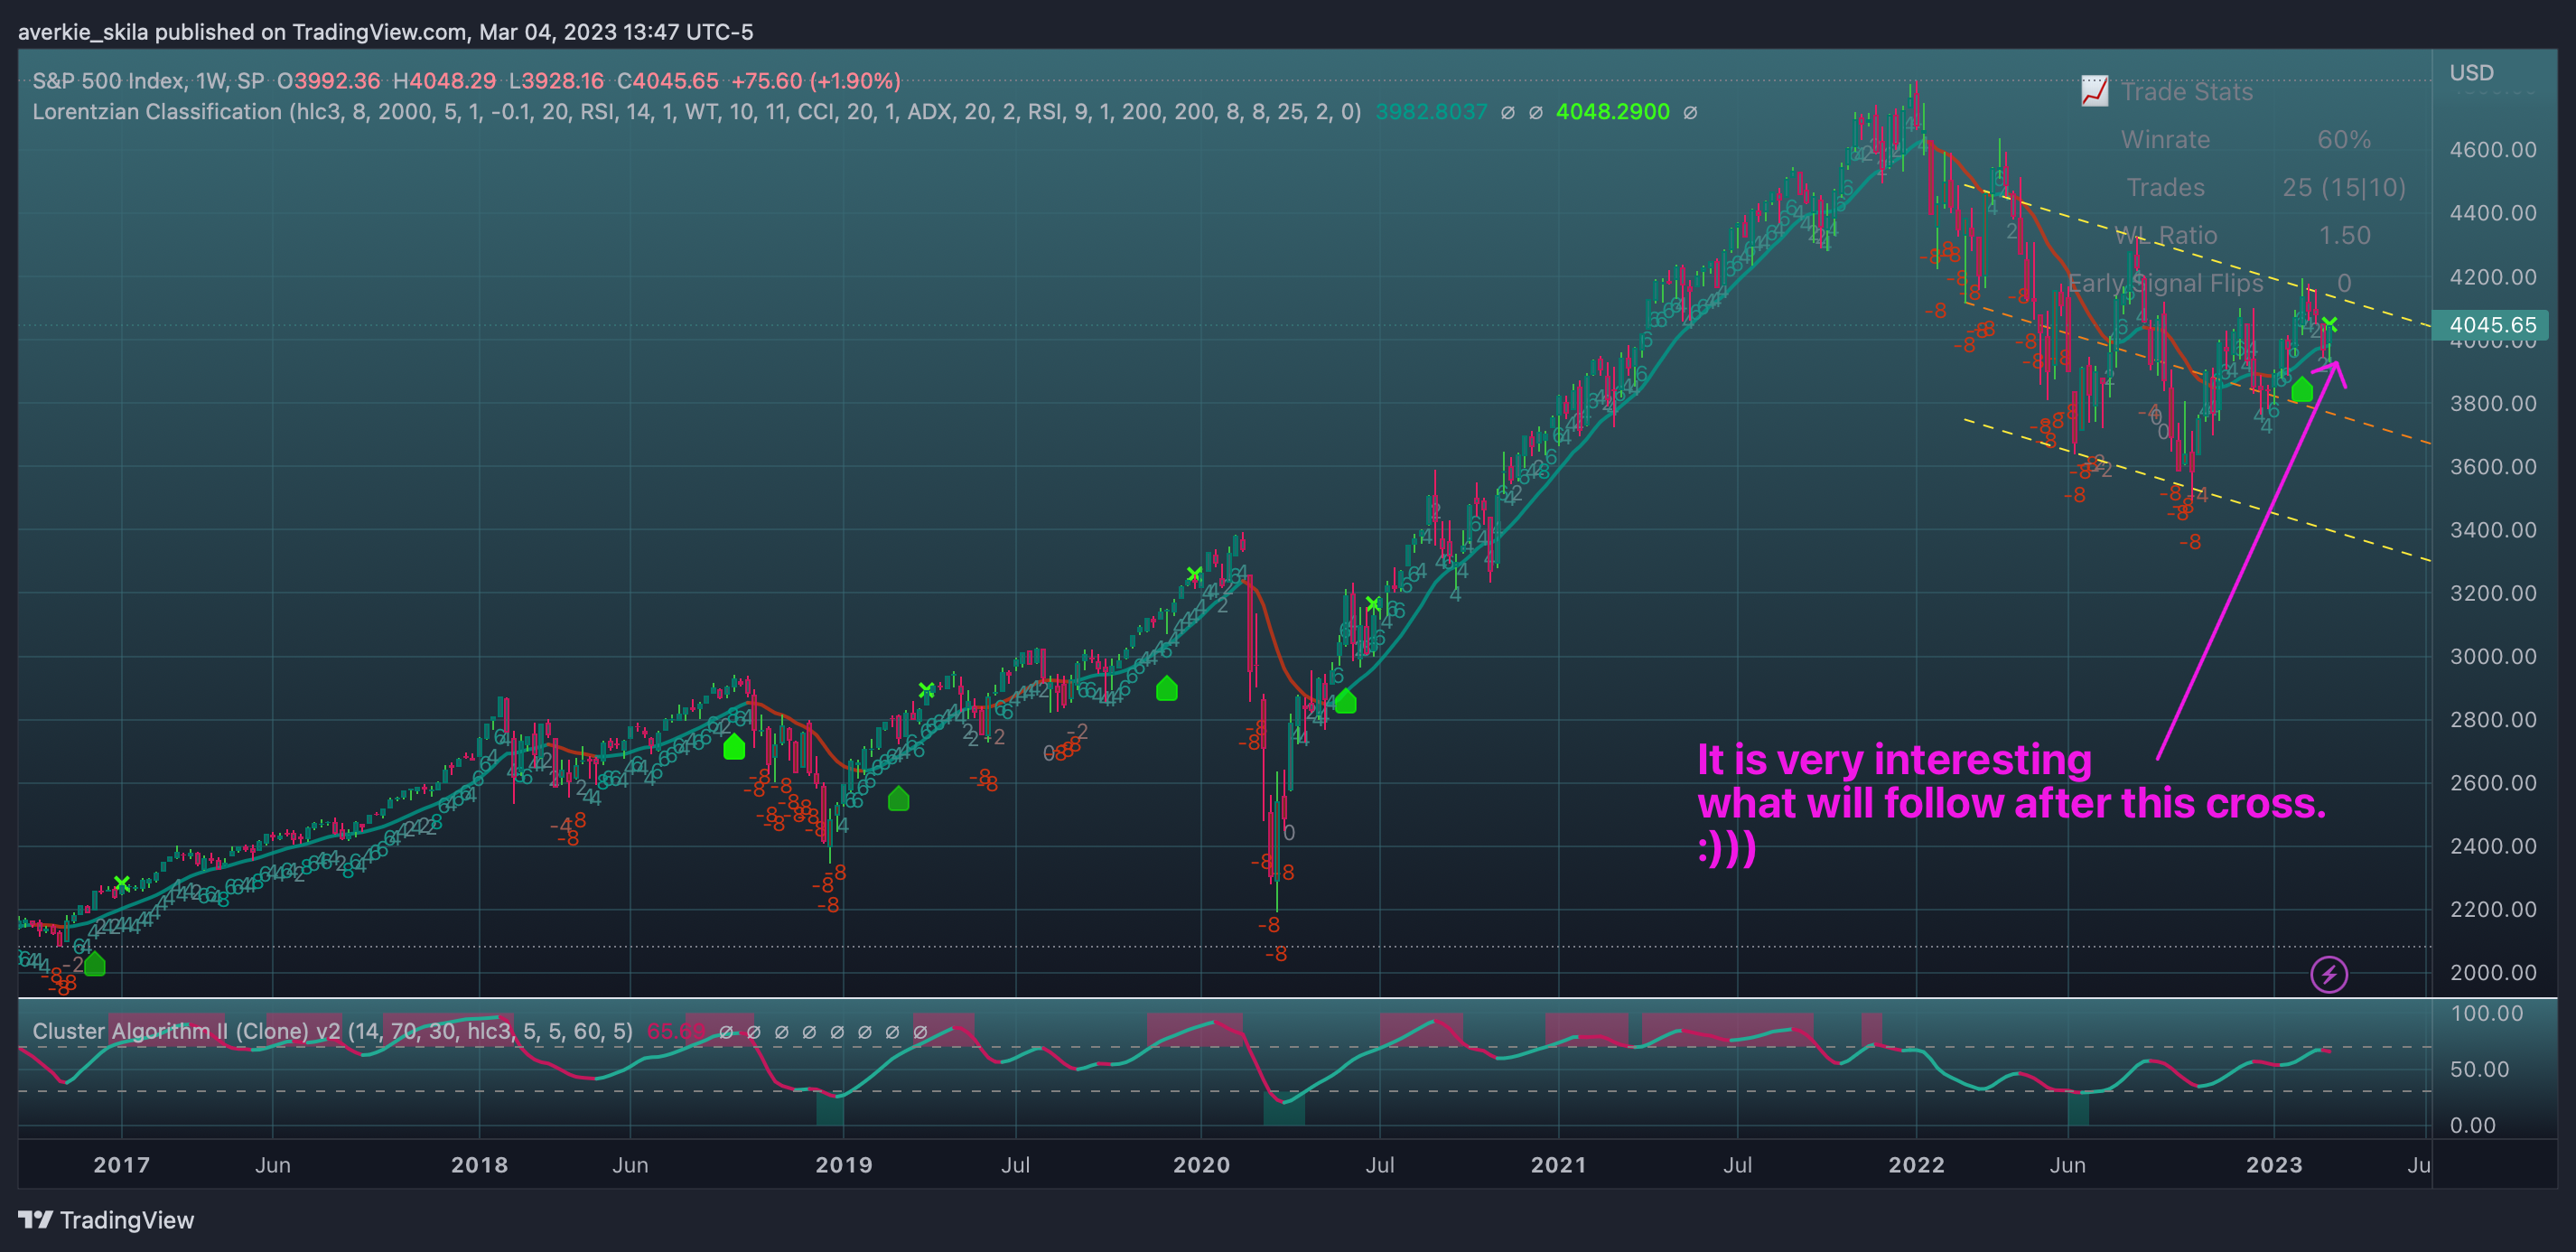The image size is (2576, 1252).
Task: Click the green X marker at January 2020 peak
Action: (1194, 574)
